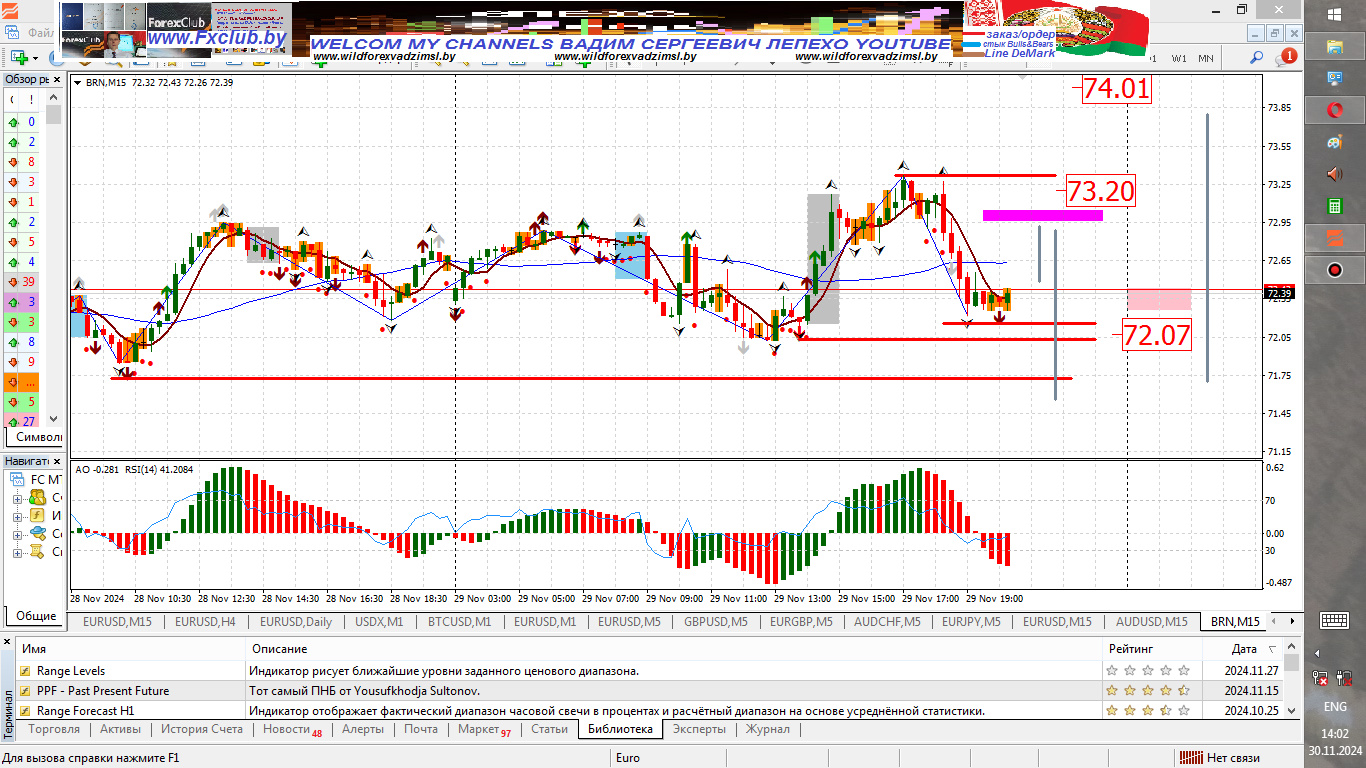The width and height of the screenshot is (1366, 768).
Task: Select the Scripts scroll icon in Navigator
Action: [x=37, y=551]
